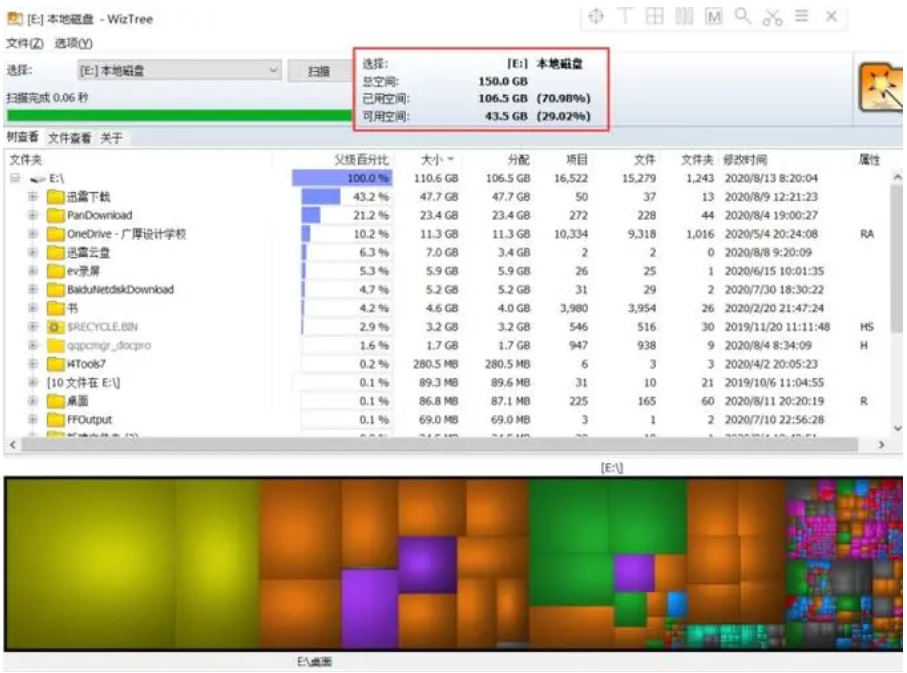Click the ev录屏 folder icon
The image size is (907, 673).
tap(56, 271)
